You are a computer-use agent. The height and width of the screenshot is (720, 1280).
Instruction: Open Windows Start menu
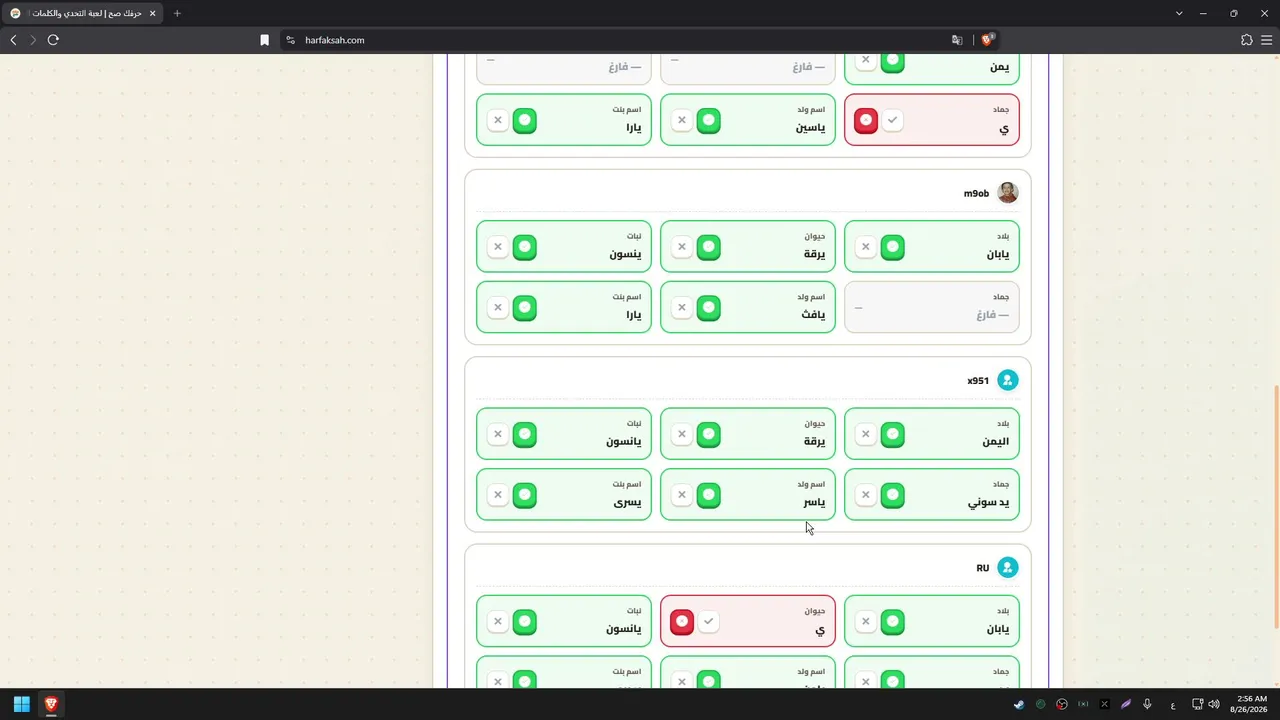[21, 704]
